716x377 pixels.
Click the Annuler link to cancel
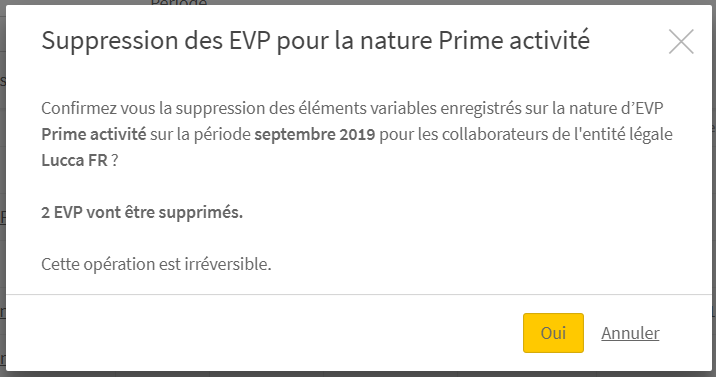630,333
